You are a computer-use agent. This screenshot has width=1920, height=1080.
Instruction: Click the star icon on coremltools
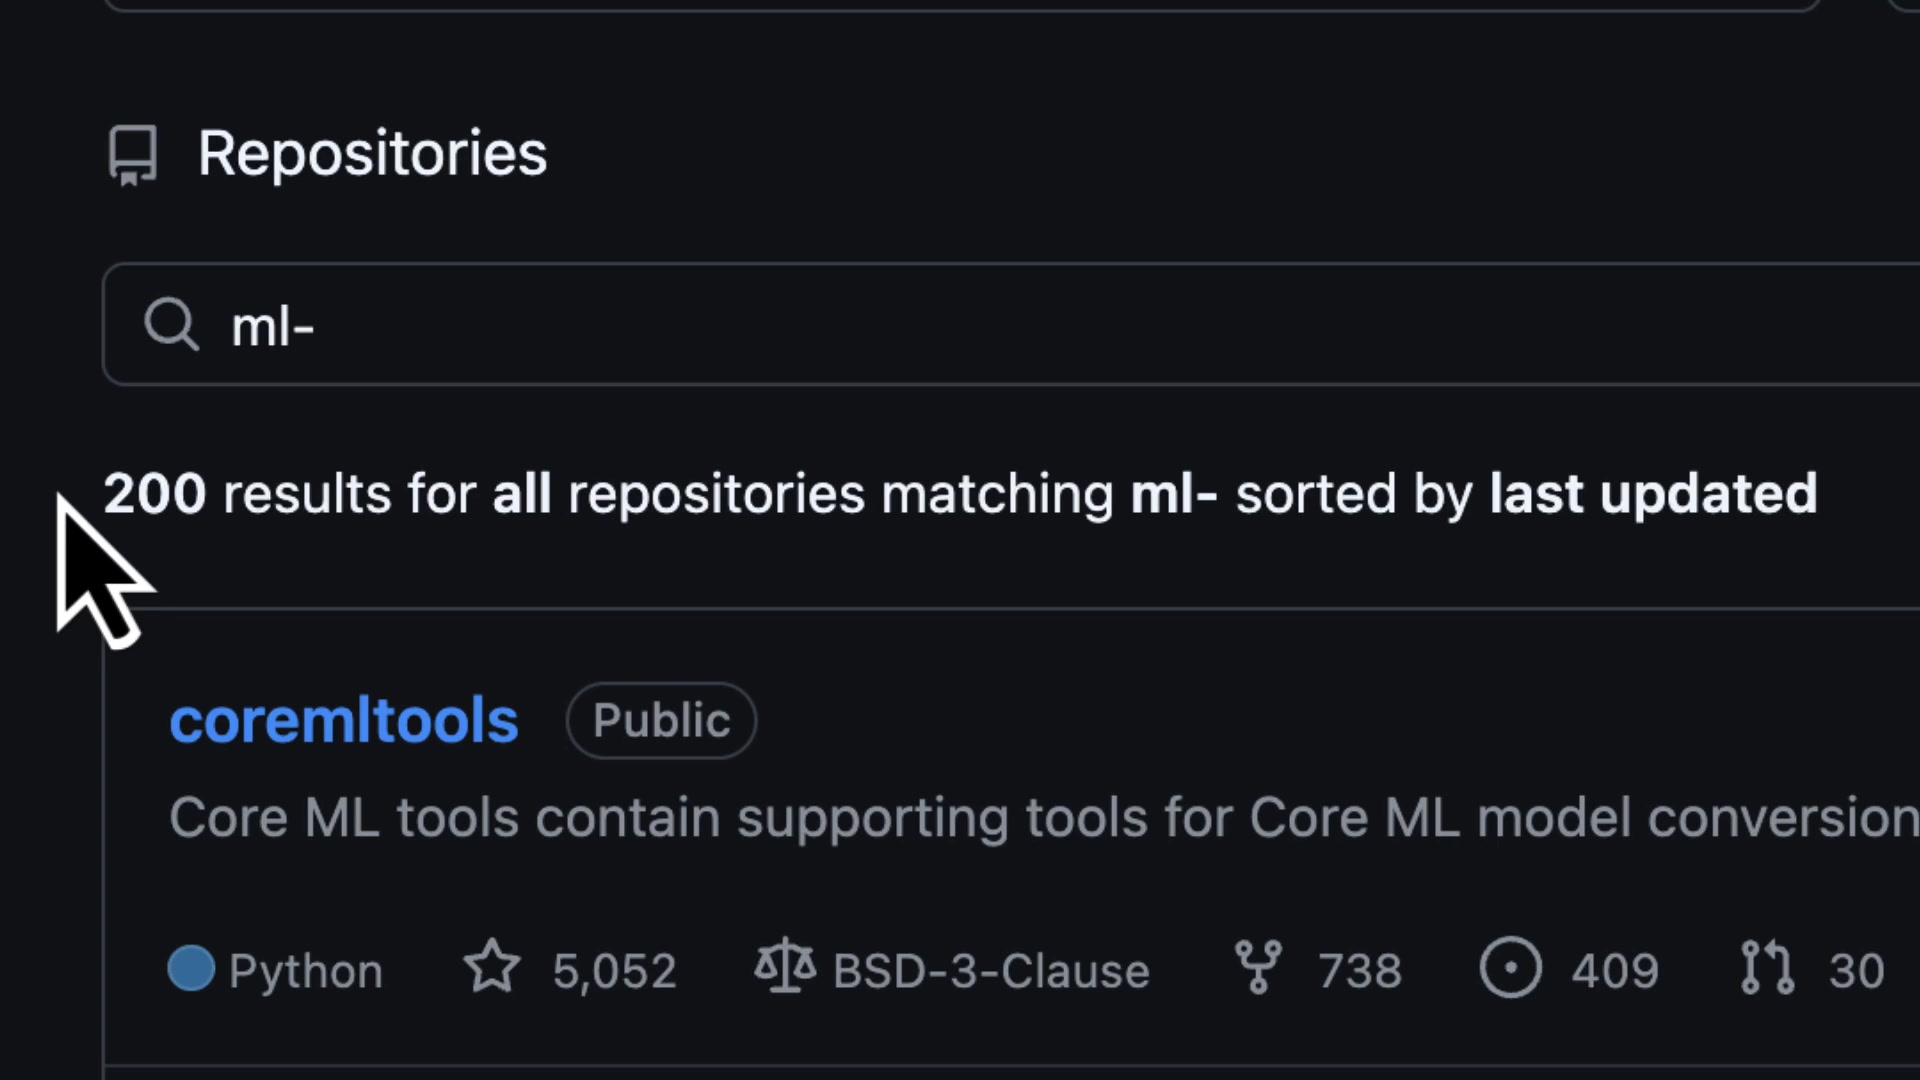(x=491, y=967)
